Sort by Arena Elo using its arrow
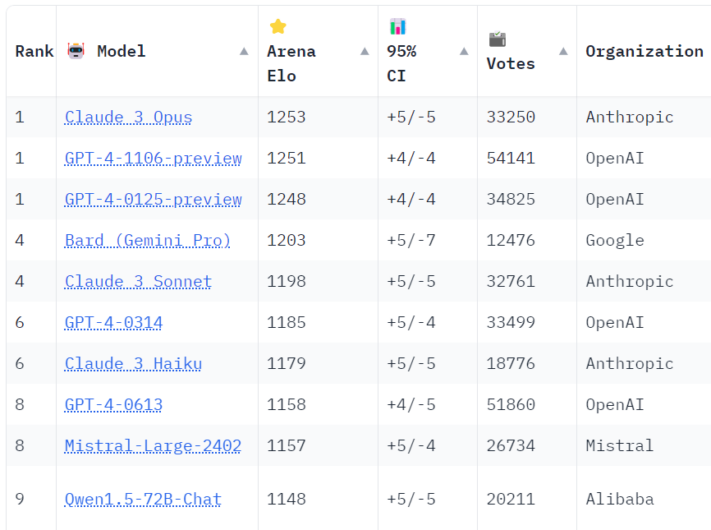The width and height of the screenshot is (711, 530). [364, 51]
